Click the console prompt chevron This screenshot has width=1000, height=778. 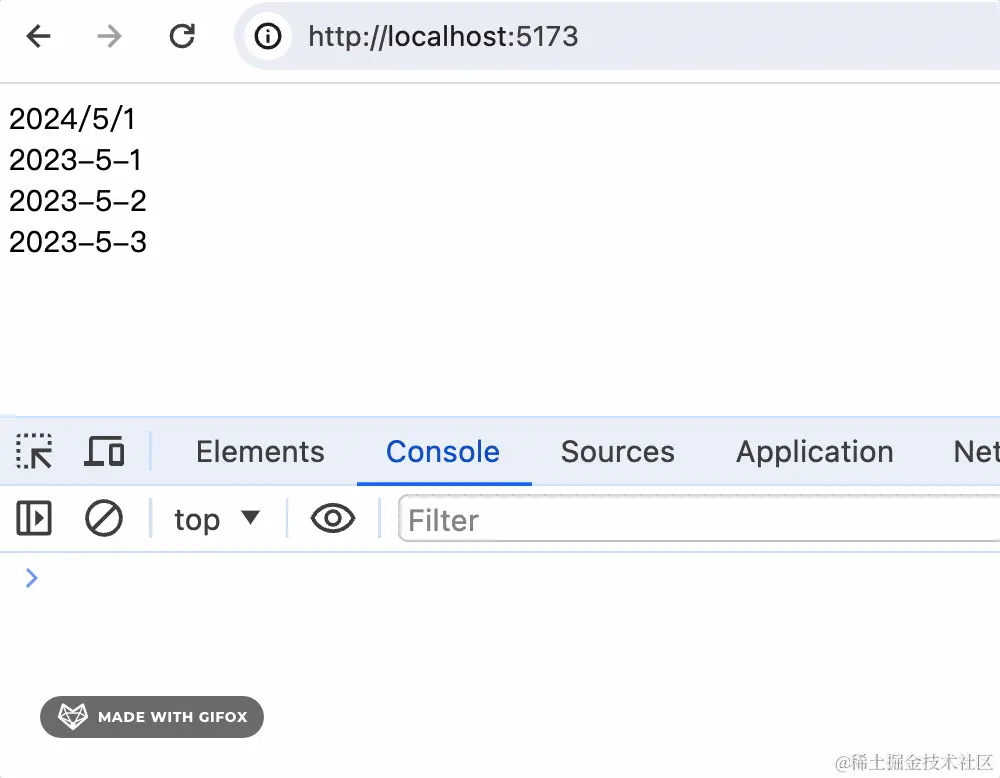coord(31,578)
